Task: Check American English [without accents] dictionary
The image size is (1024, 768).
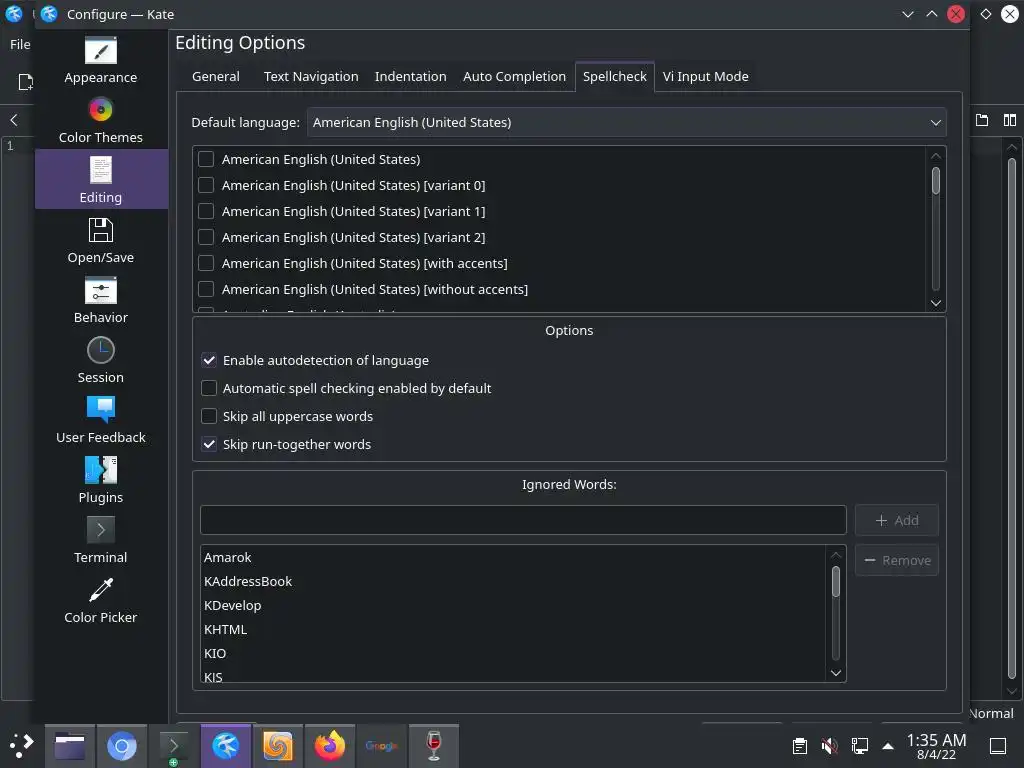Action: pos(206,289)
